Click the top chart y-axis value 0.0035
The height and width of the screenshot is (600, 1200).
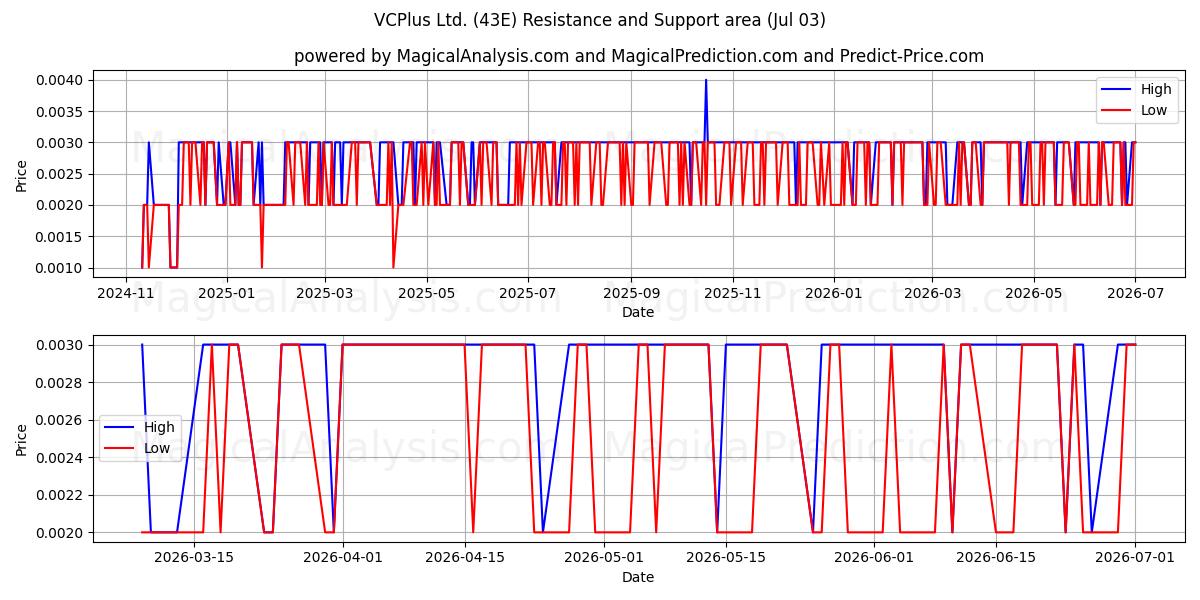(62, 111)
